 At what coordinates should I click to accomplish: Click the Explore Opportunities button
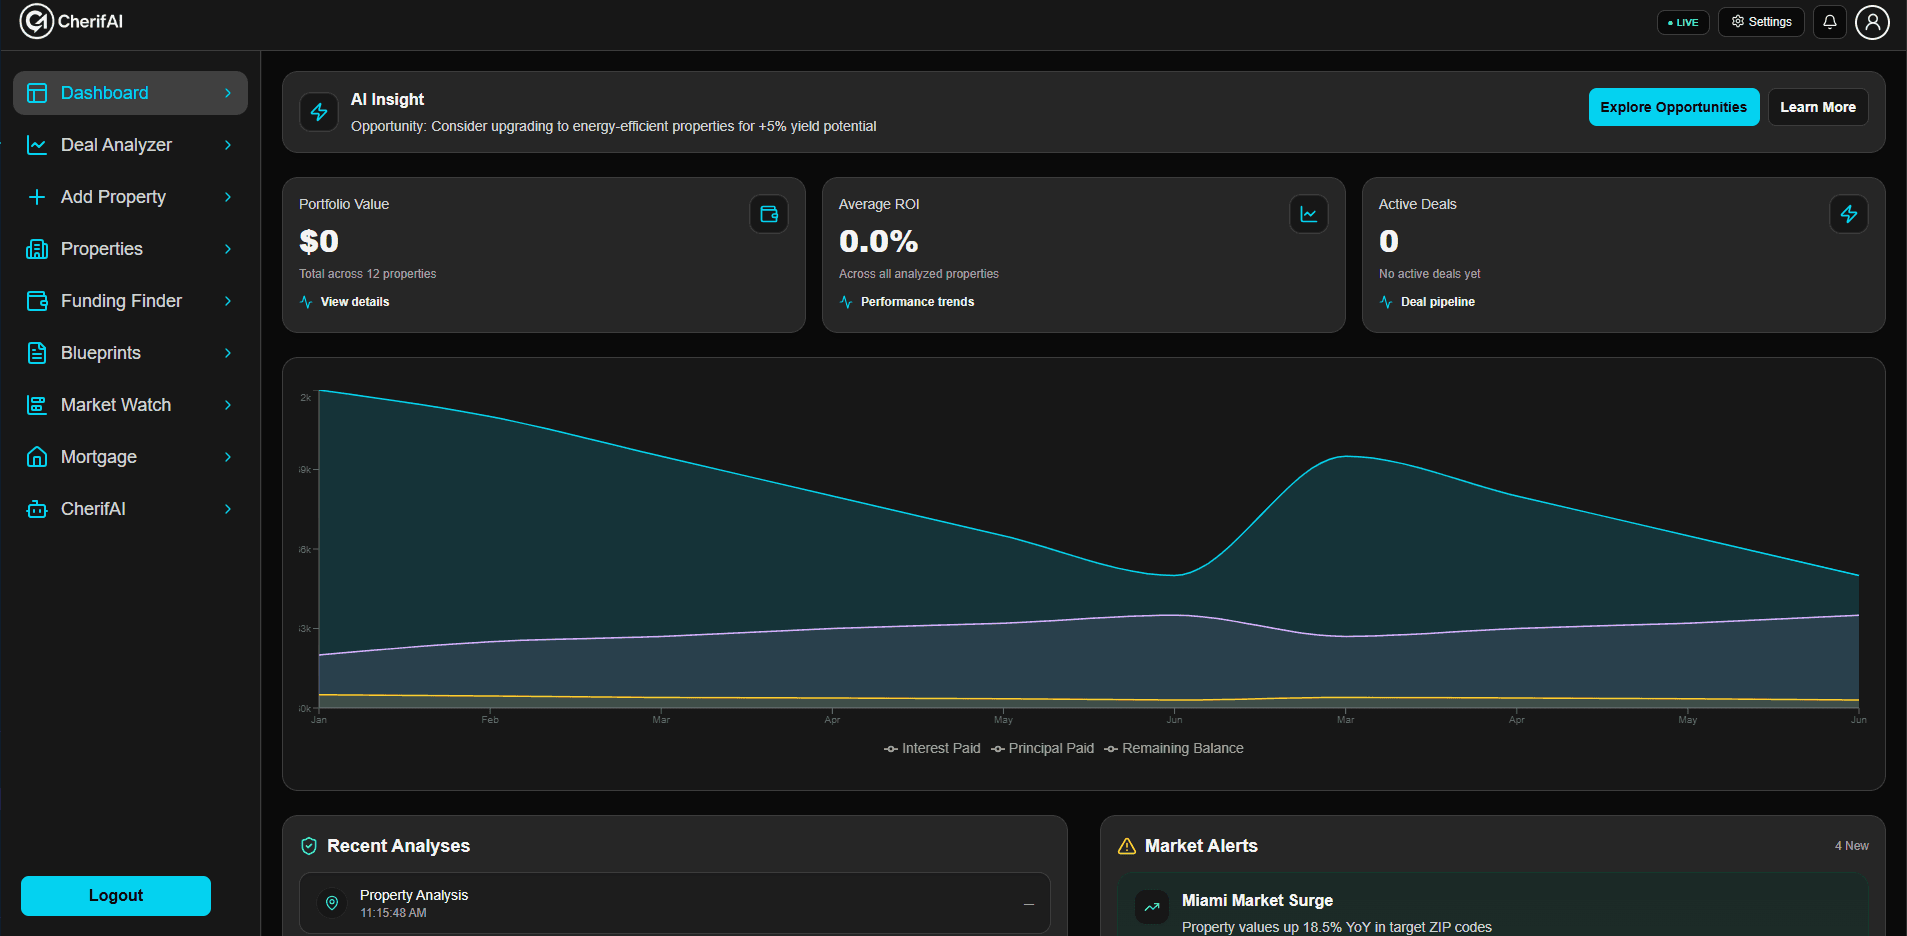click(1673, 107)
